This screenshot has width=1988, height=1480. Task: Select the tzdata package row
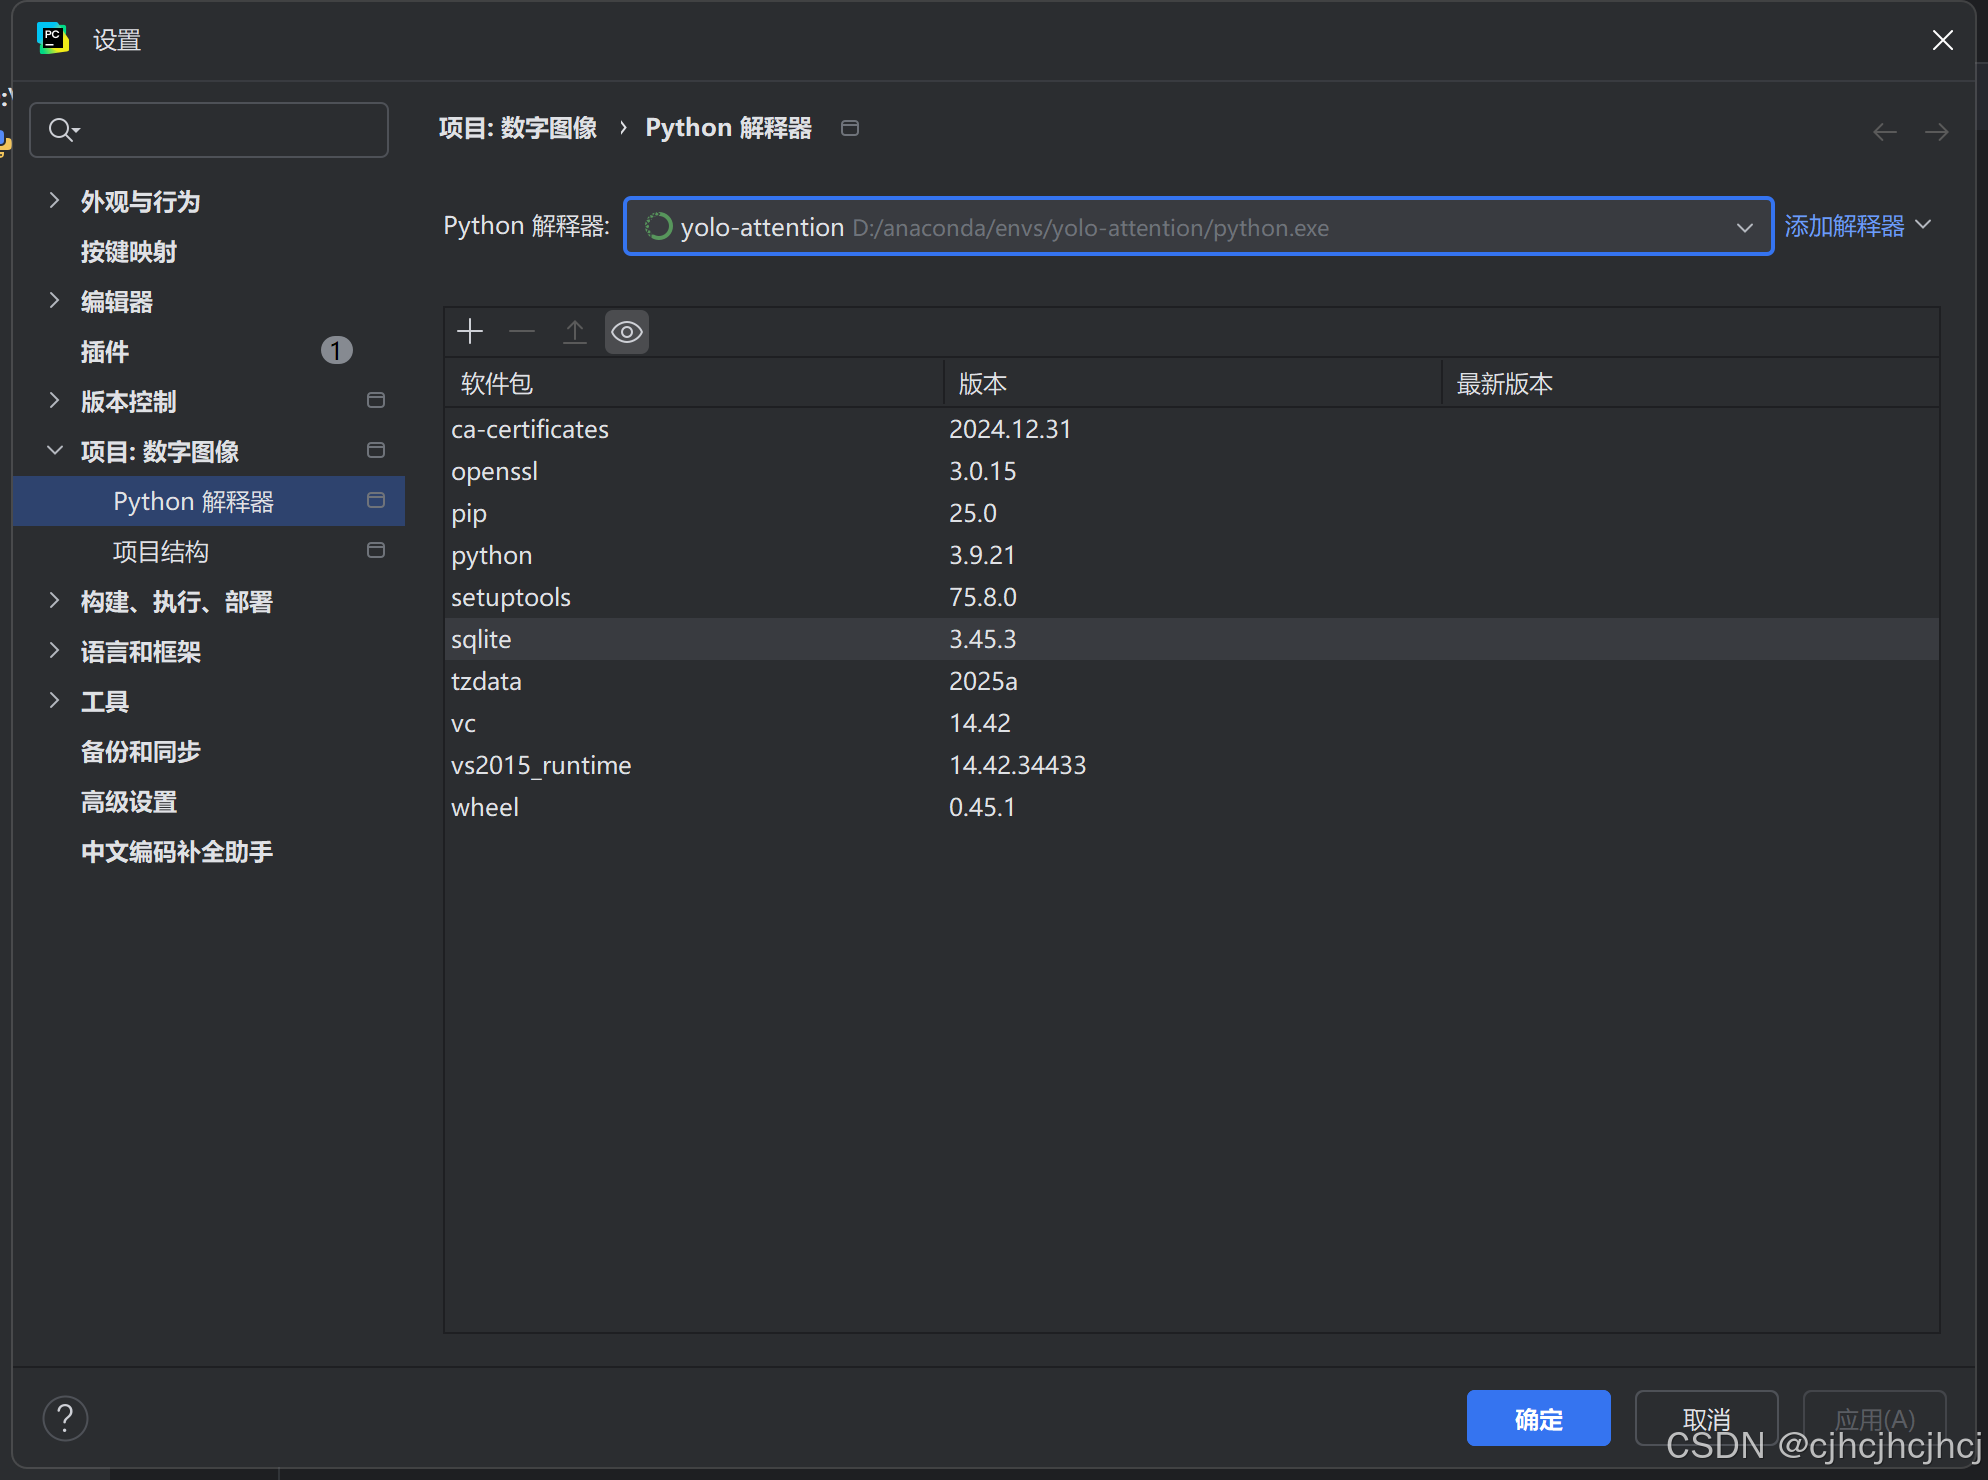(x=1192, y=681)
